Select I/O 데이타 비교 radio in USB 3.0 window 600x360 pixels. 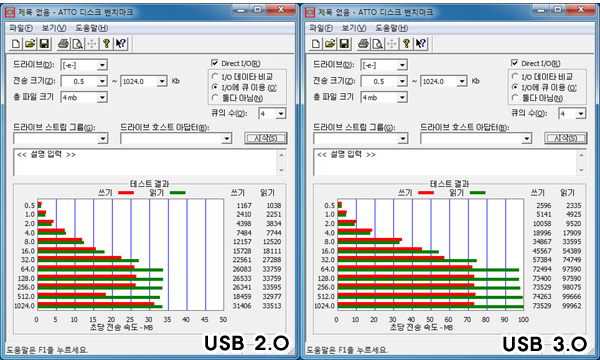click(515, 77)
